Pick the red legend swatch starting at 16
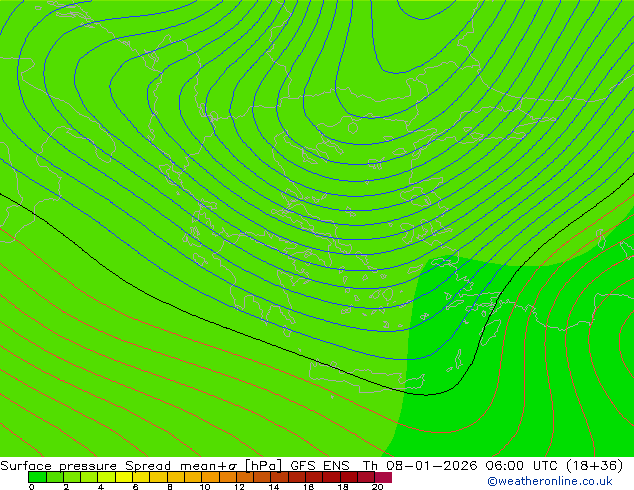Viewport: 634px width, 490px height. [x=314, y=477]
